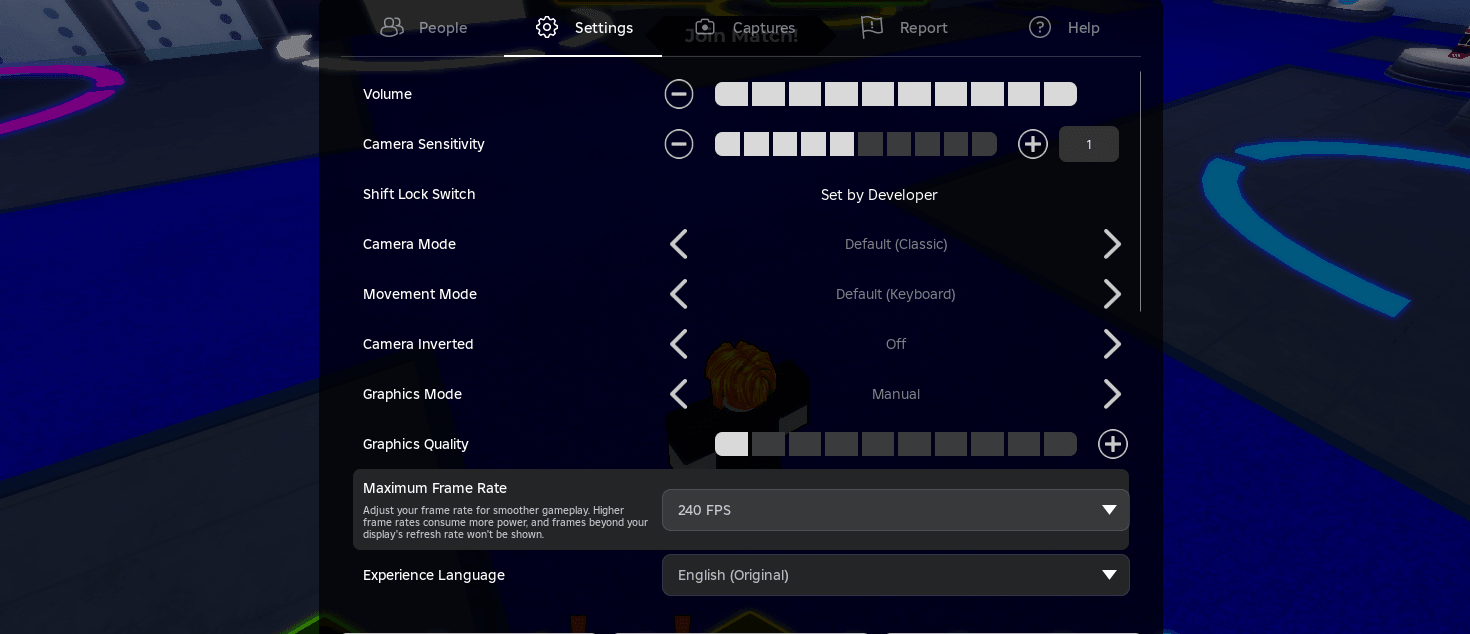Click Set by Developer text

(879, 195)
